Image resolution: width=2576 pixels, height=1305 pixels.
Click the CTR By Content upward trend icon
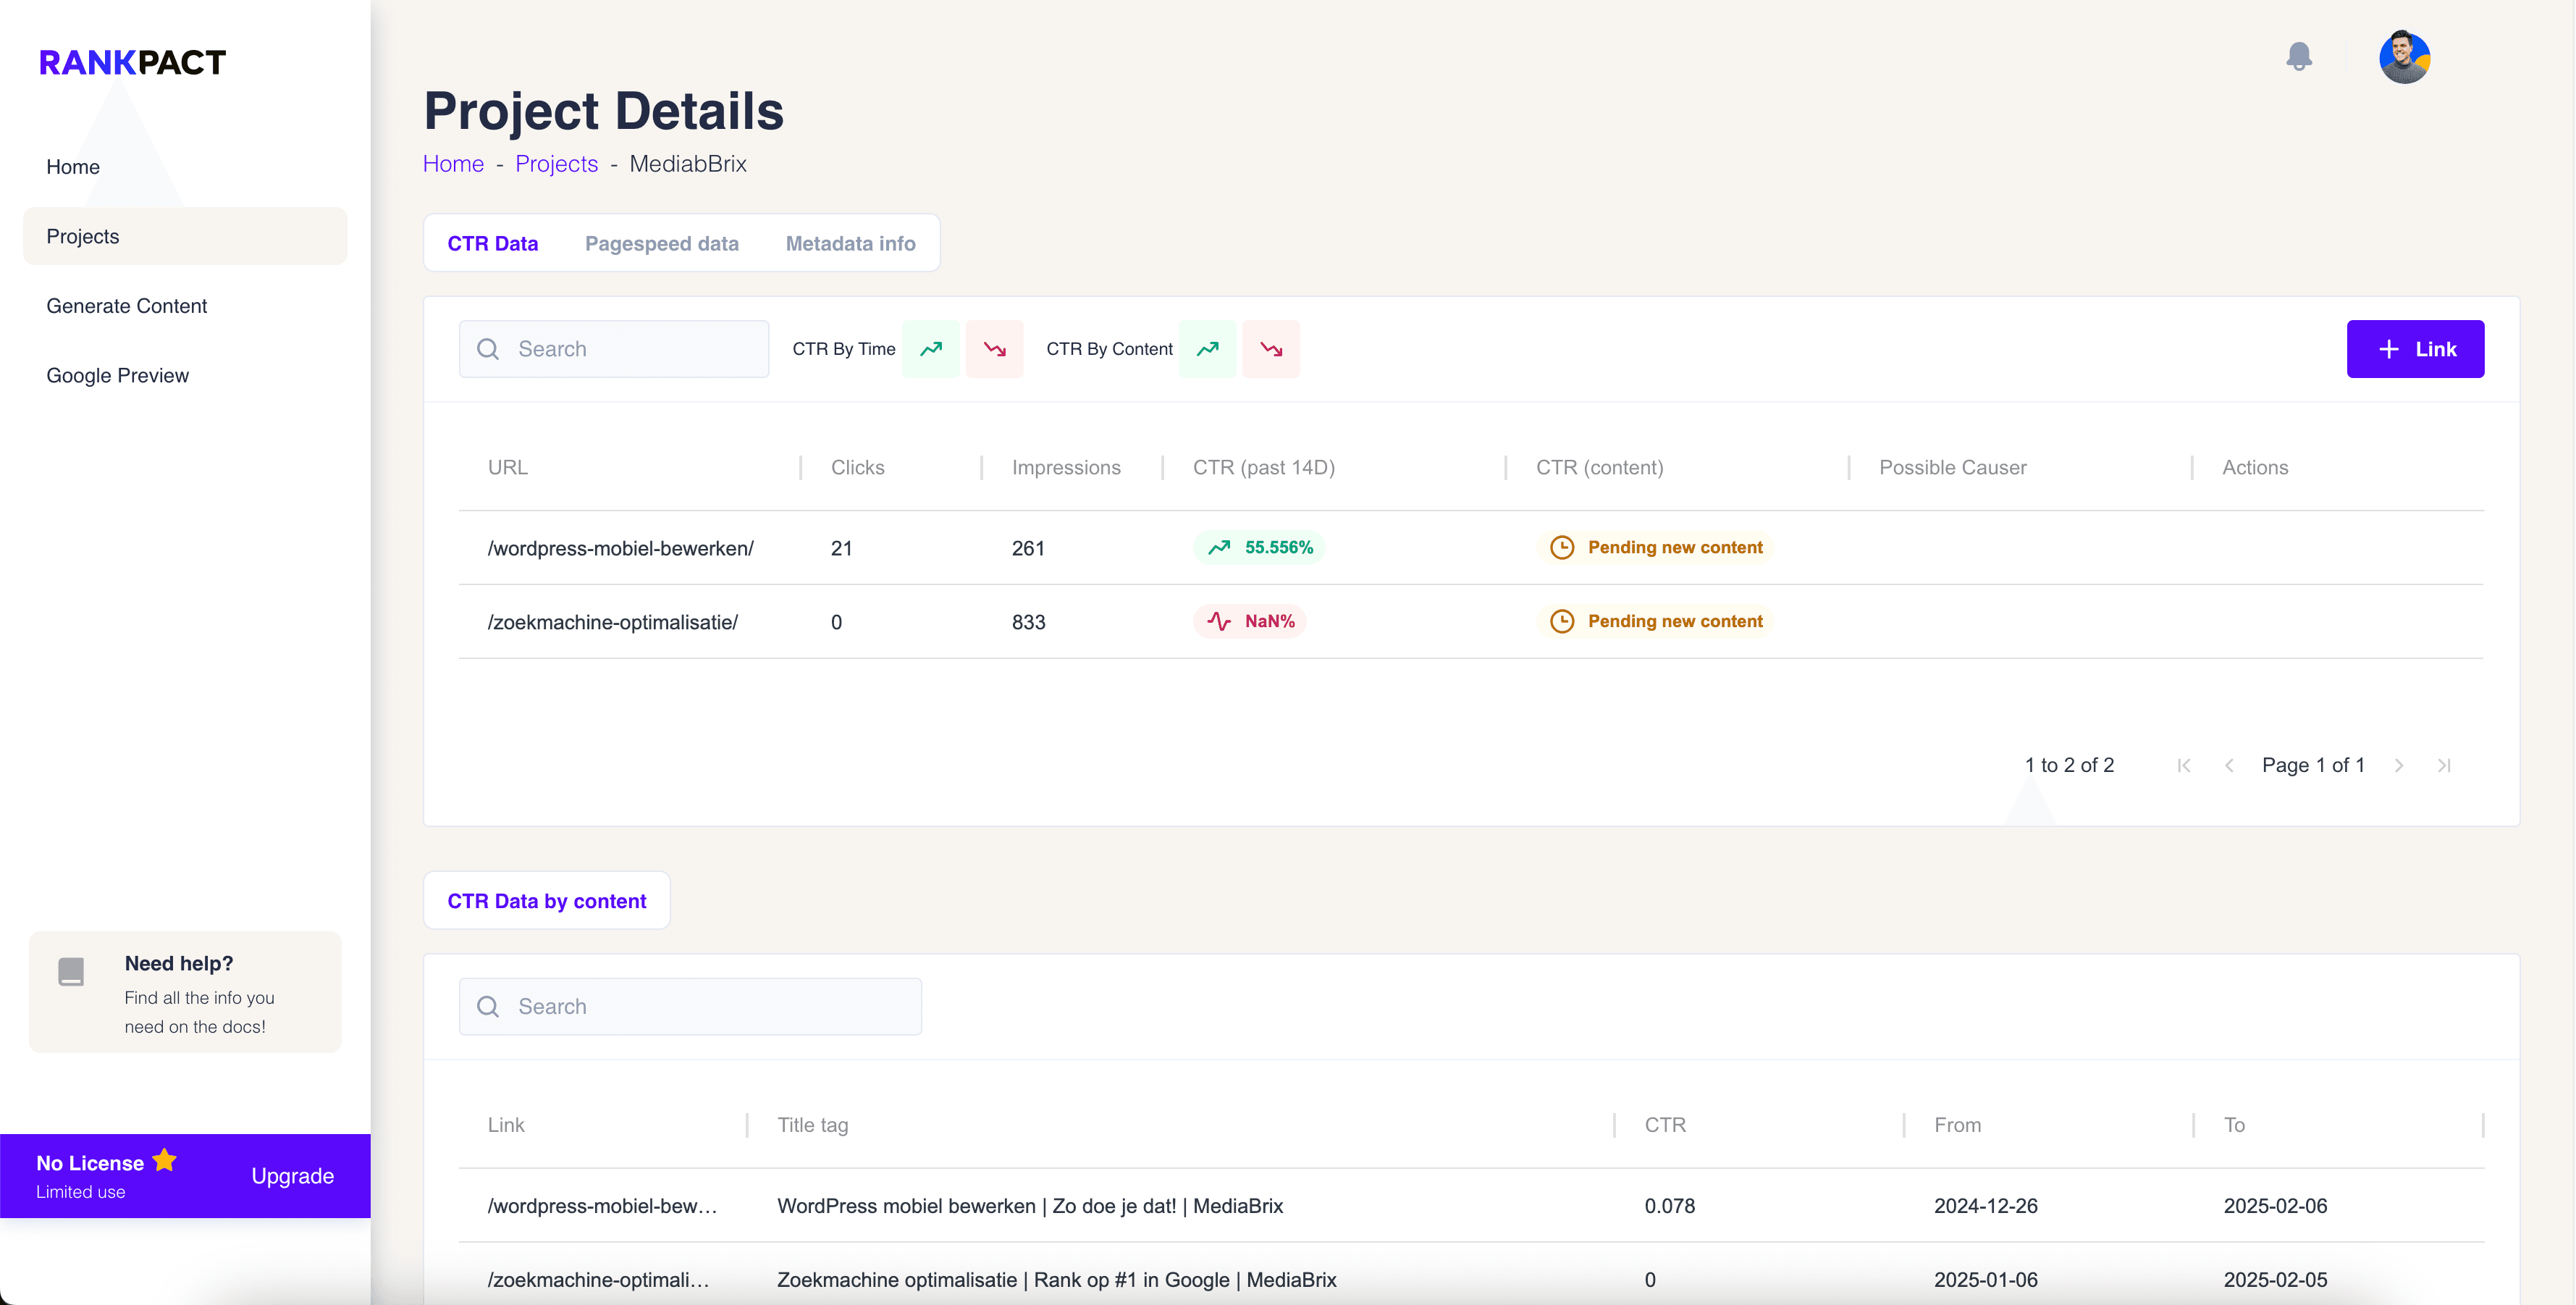click(x=1210, y=348)
